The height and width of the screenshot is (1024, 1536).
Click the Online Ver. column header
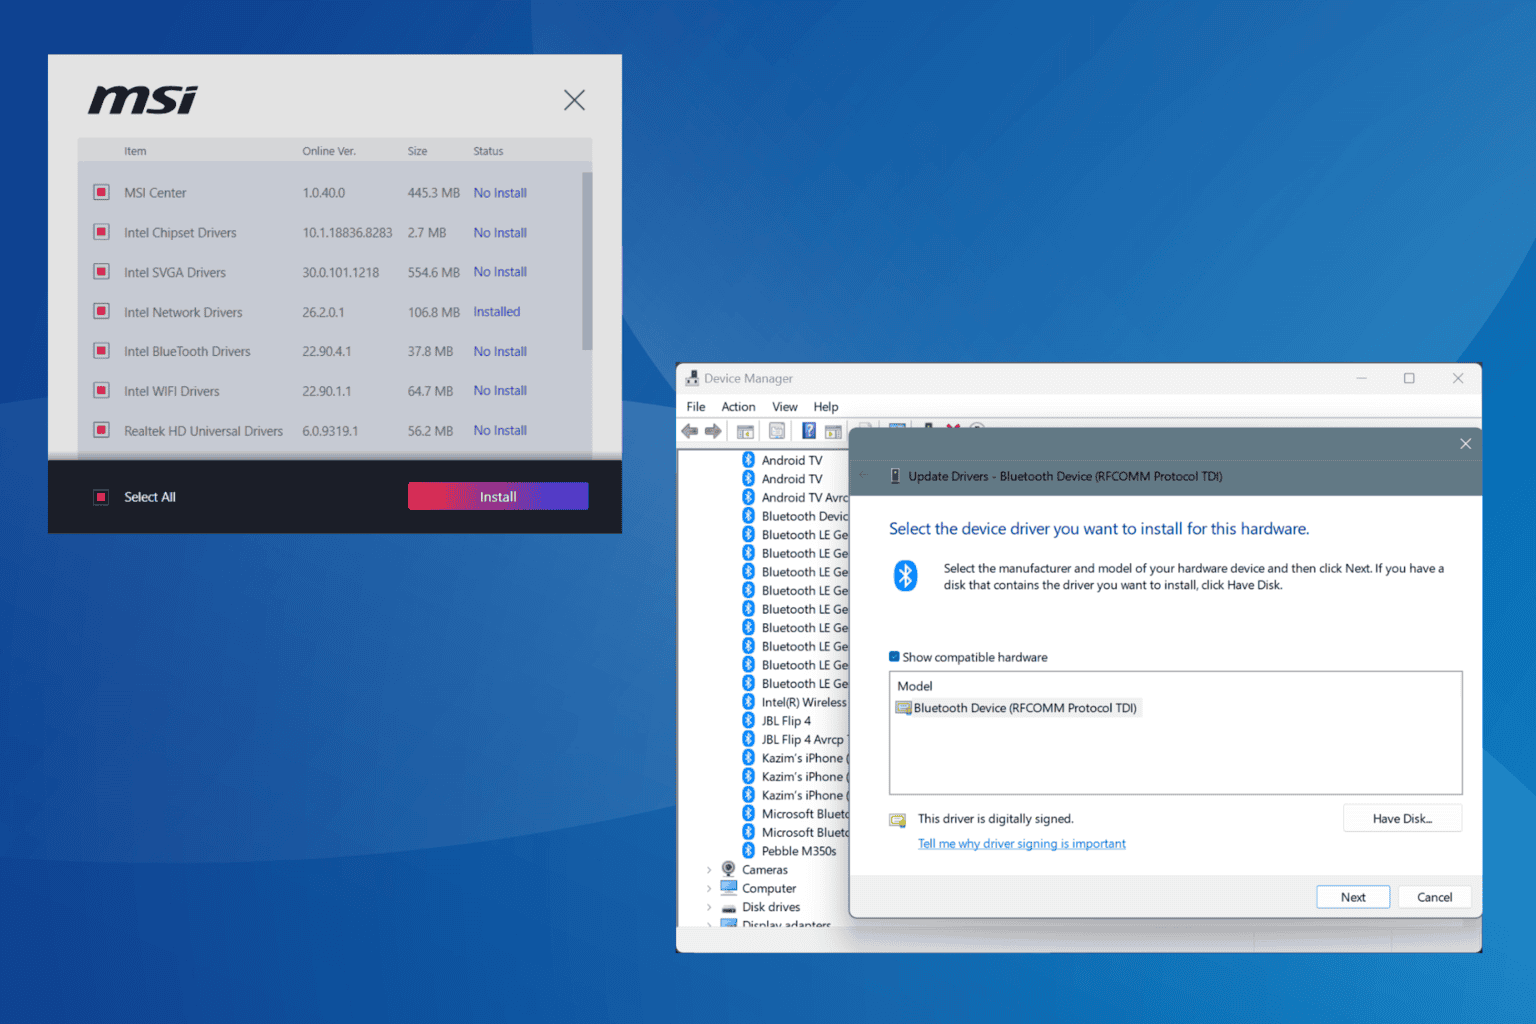[x=329, y=151]
